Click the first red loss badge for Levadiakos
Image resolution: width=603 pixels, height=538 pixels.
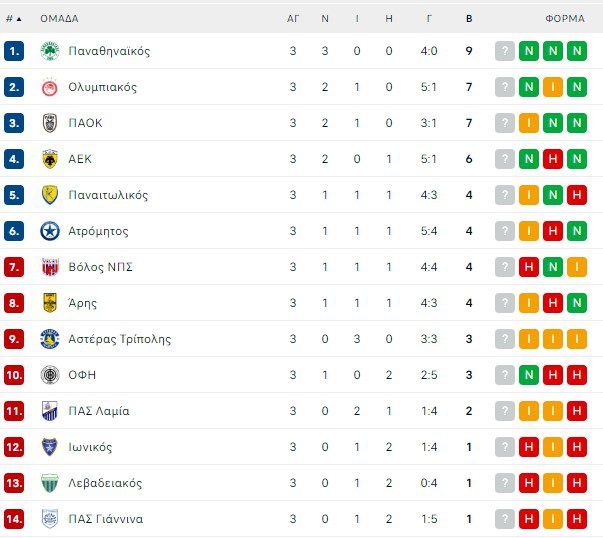point(529,483)
